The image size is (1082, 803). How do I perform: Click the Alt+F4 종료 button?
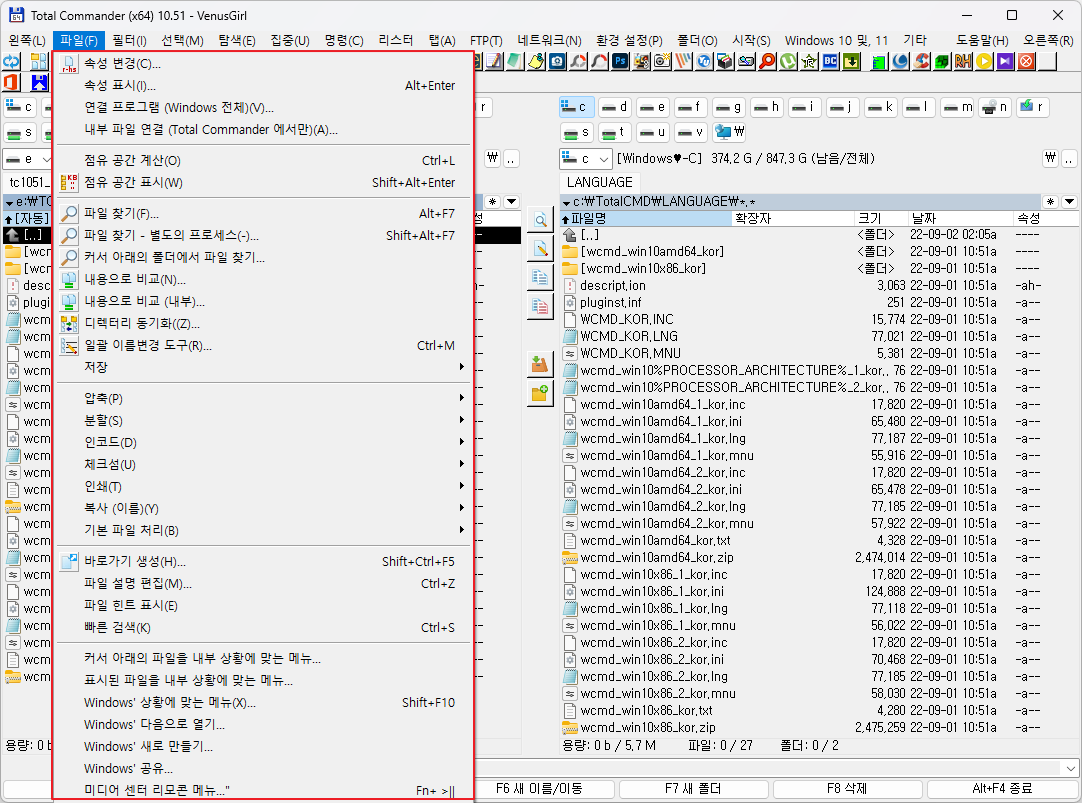(1002, 788)
